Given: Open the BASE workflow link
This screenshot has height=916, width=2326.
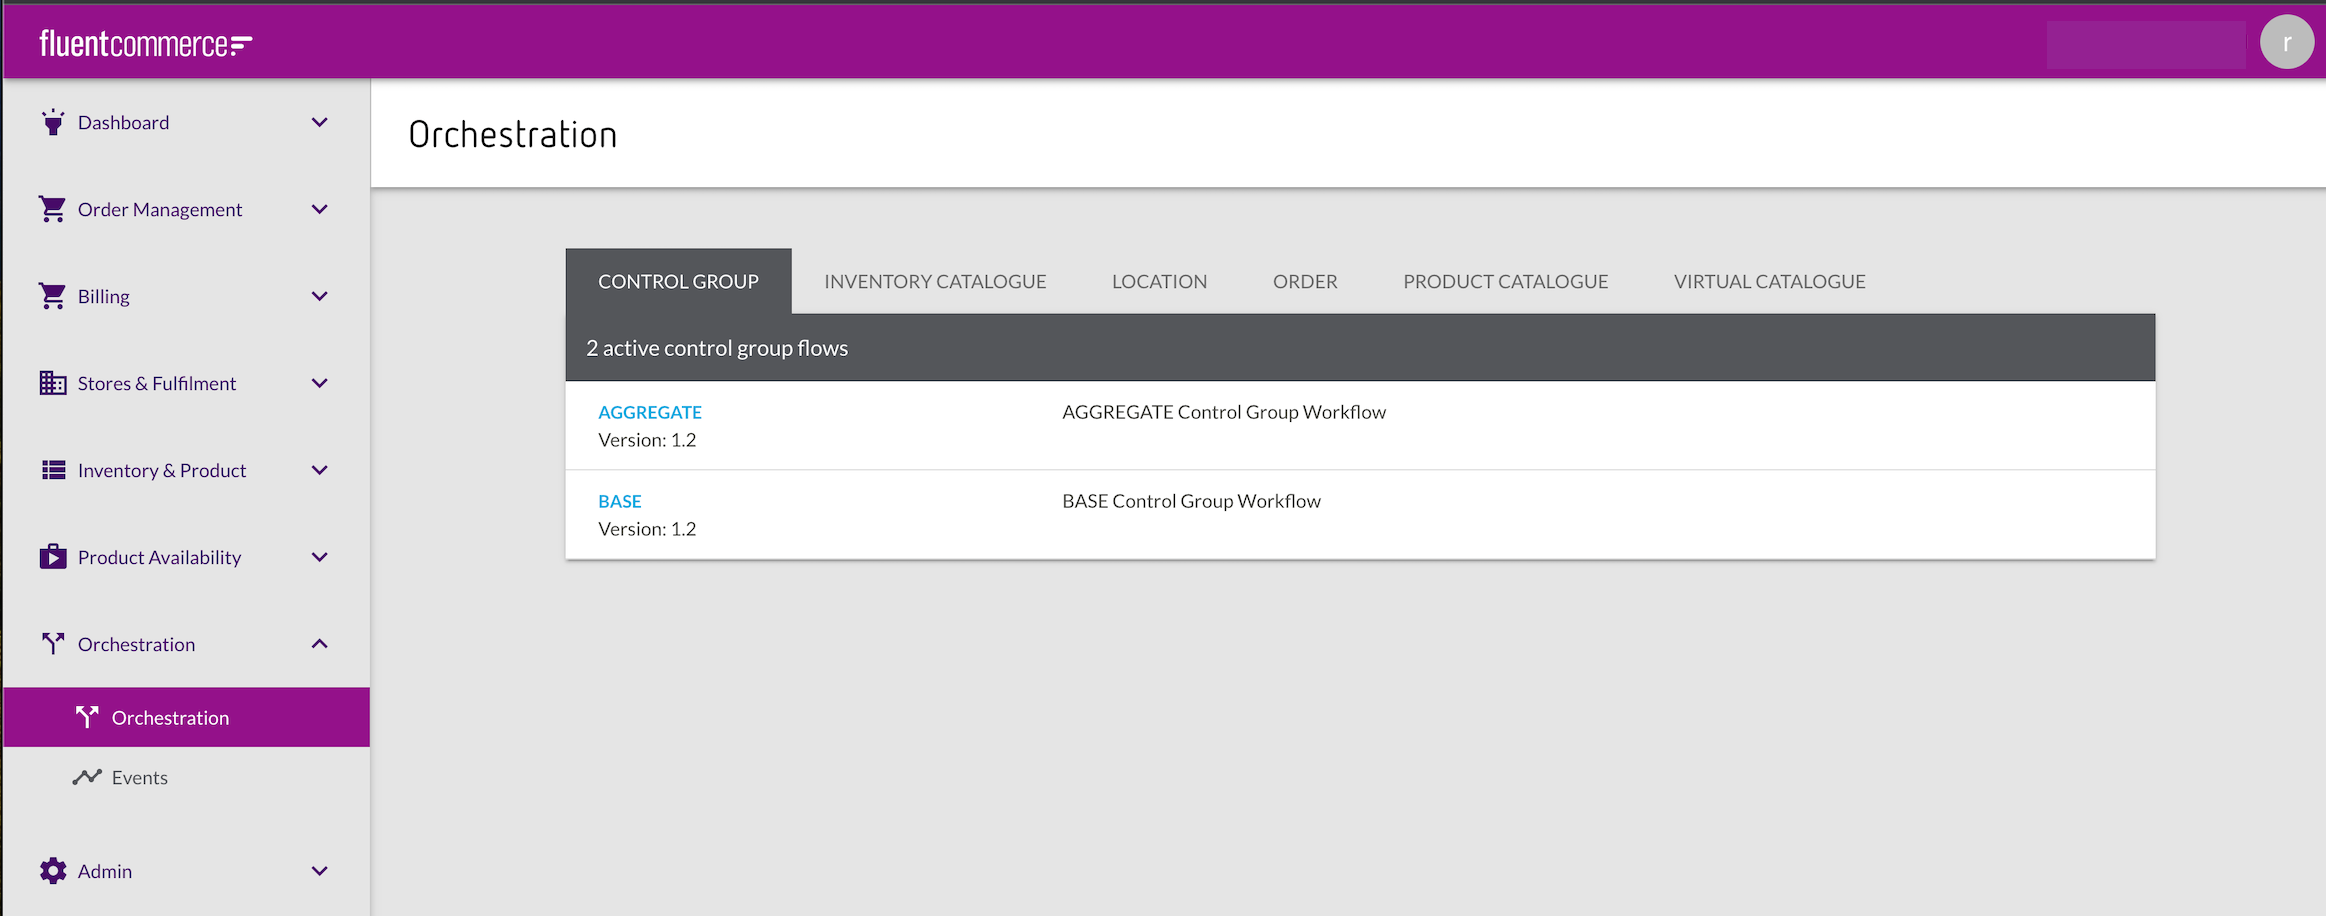Looking at the screenshot, I should (620, 501).
